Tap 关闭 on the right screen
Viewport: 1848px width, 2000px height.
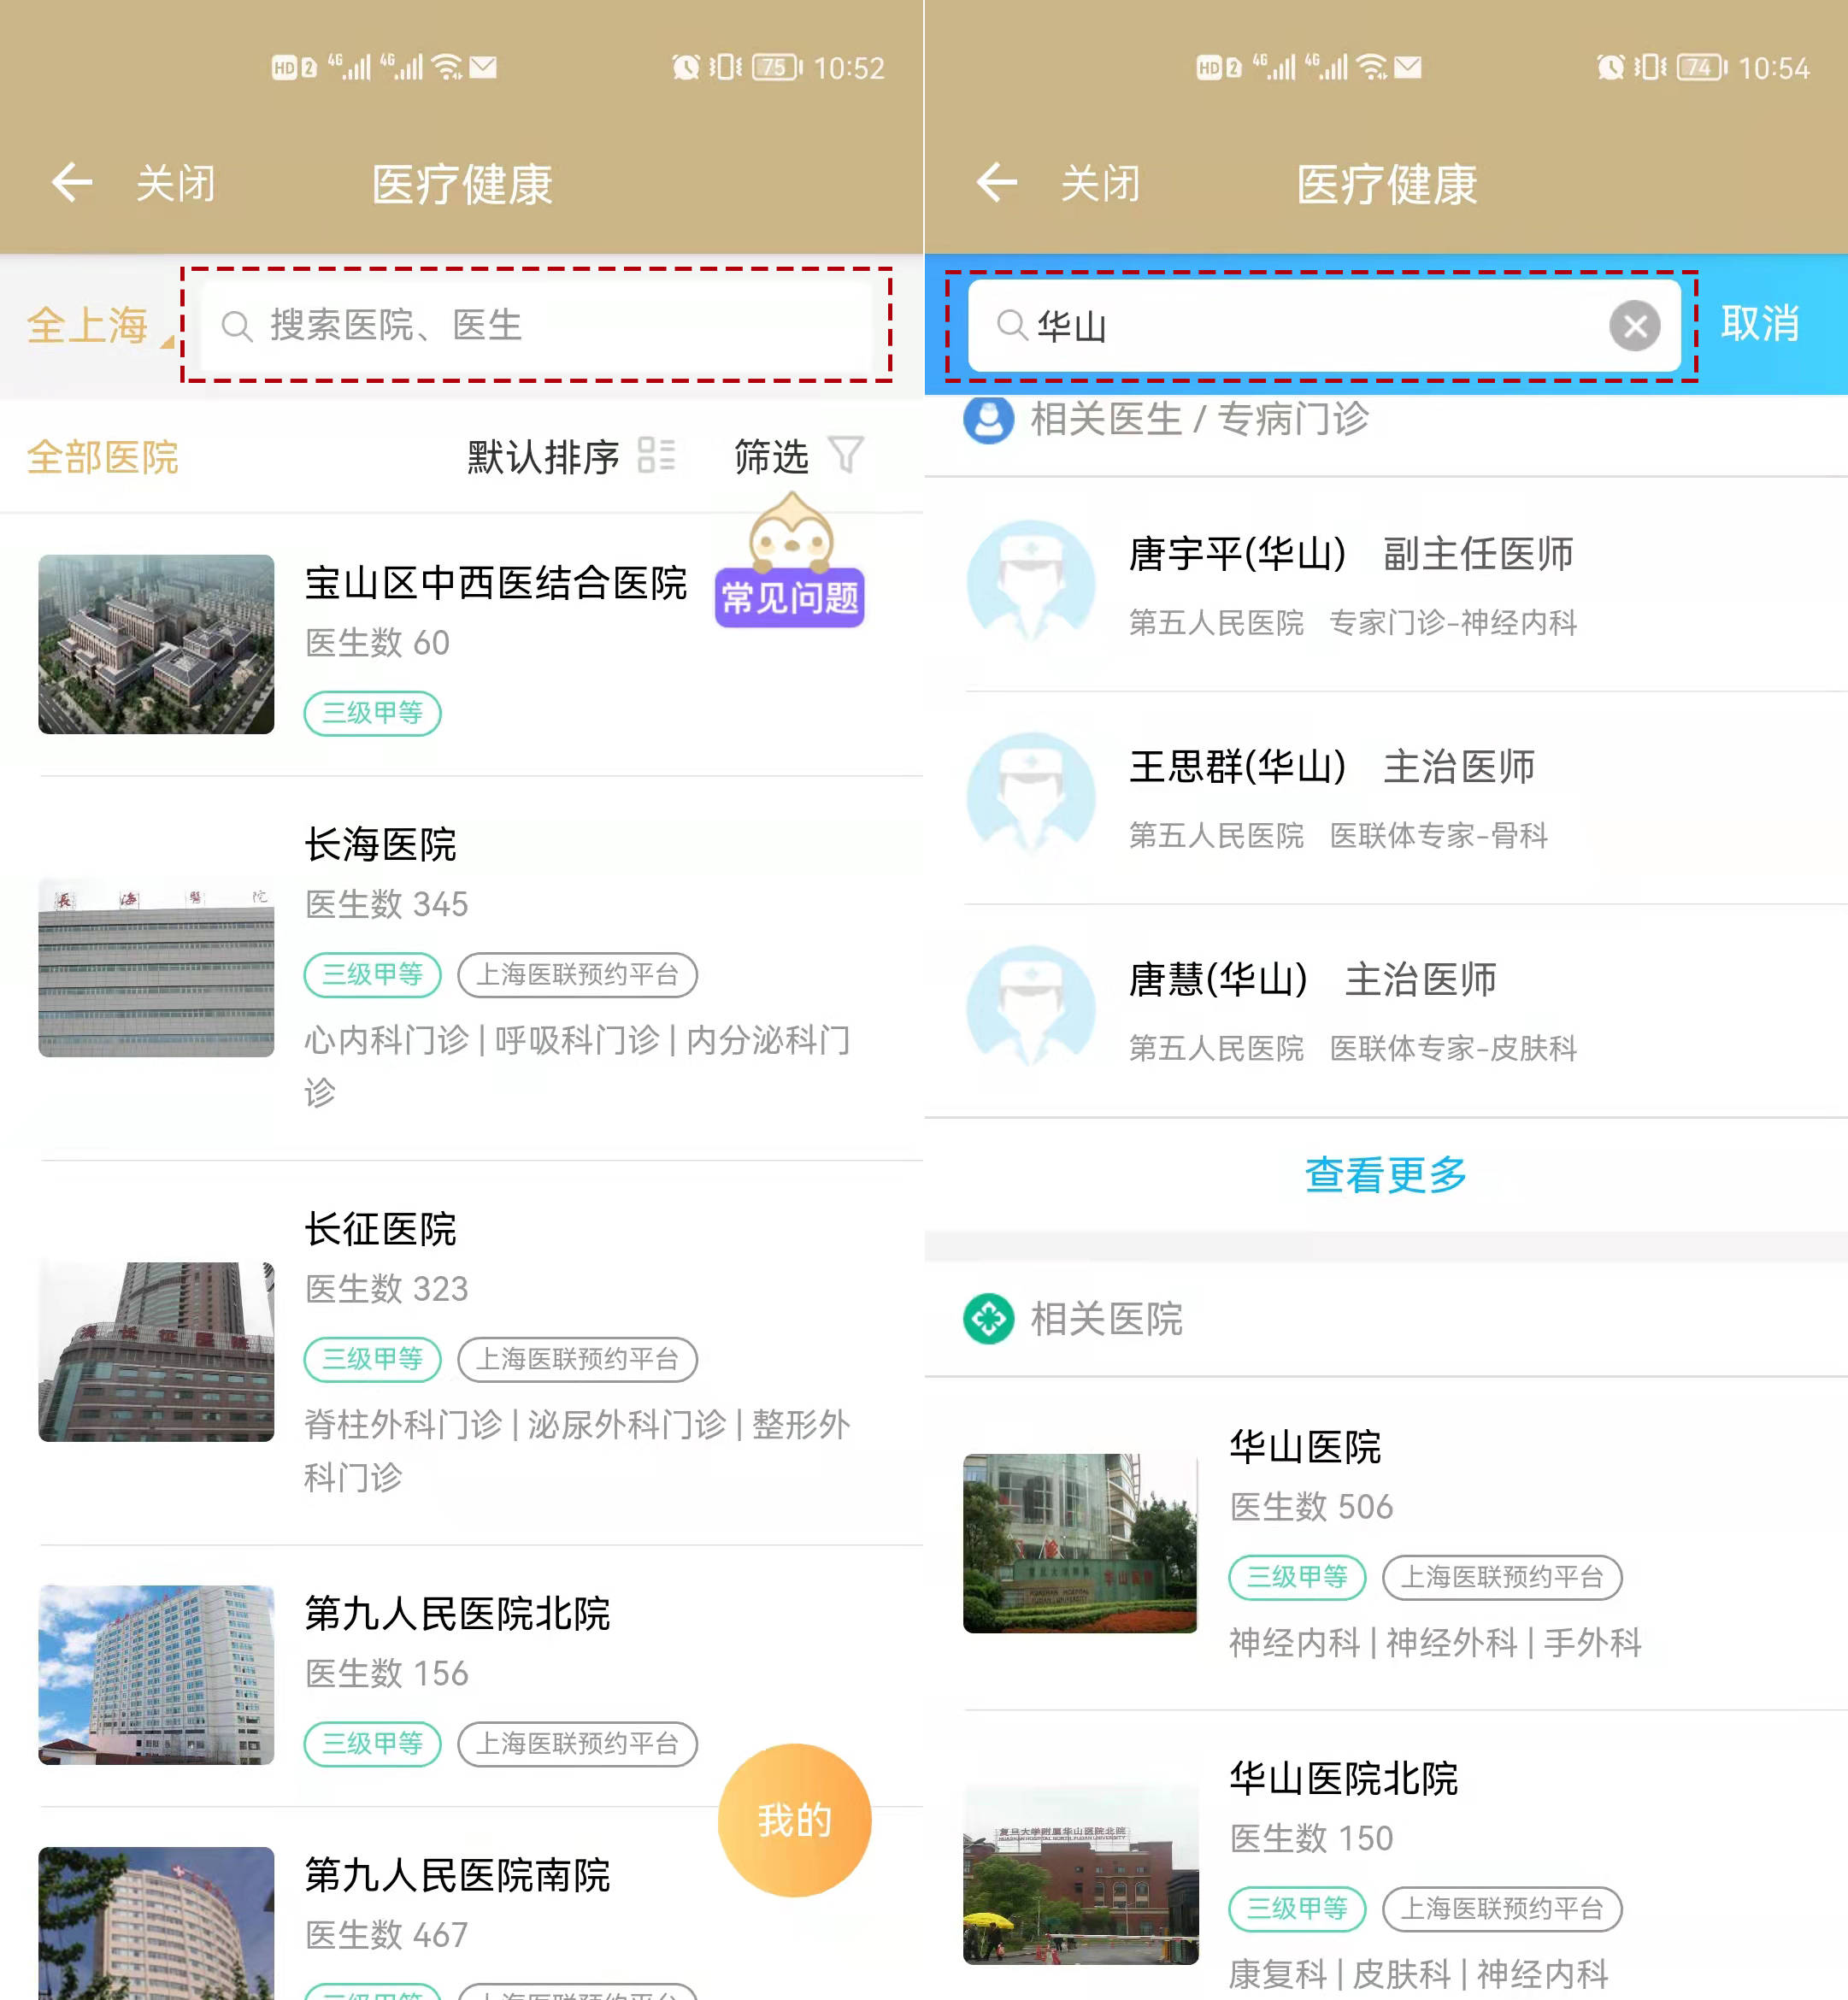(1101, 184)
